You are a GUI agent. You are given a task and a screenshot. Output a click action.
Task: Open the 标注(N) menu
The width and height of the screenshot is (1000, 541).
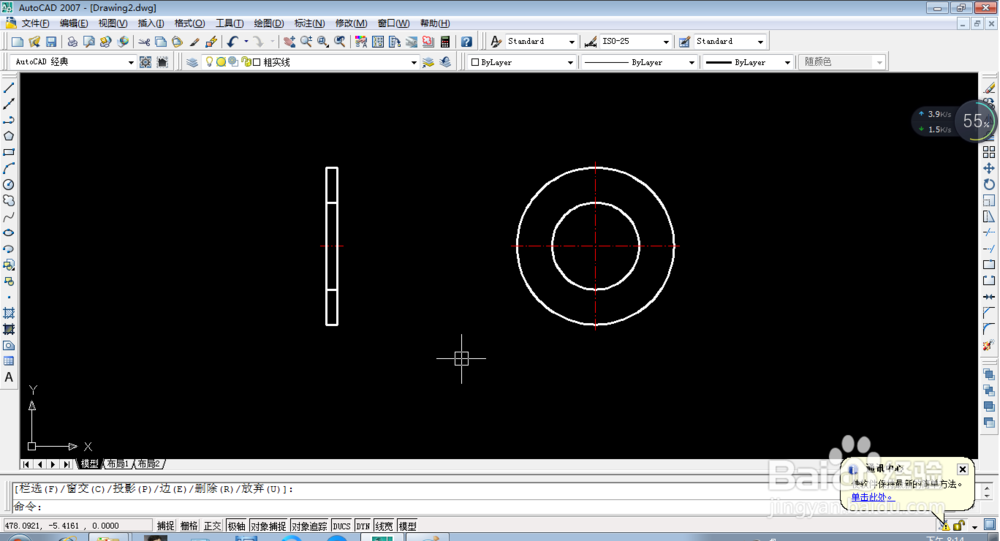(x=309, y=23)
